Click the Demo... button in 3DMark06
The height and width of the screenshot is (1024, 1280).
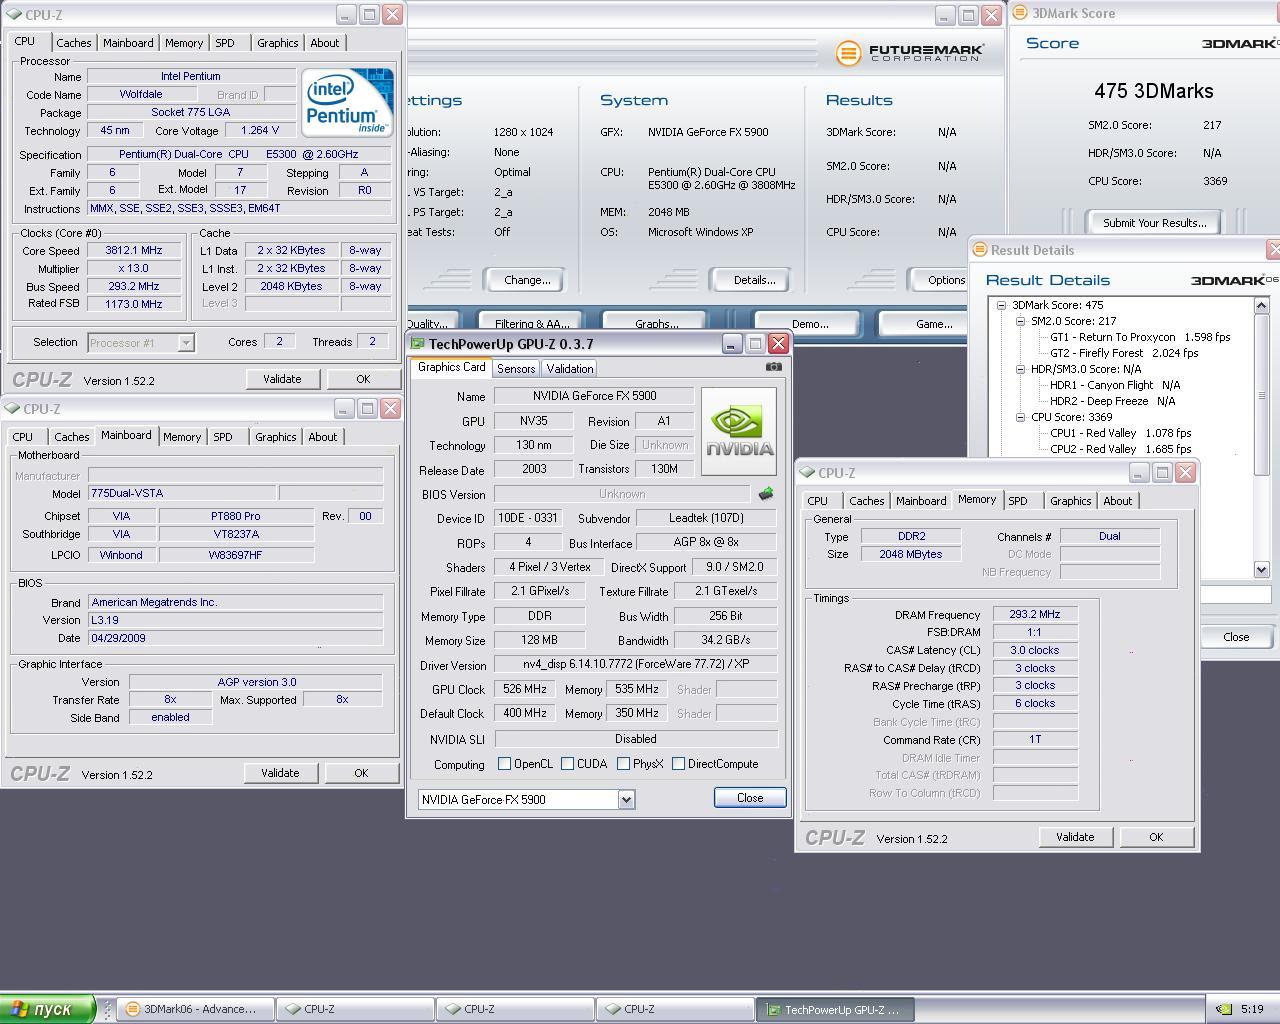(810, 323)
